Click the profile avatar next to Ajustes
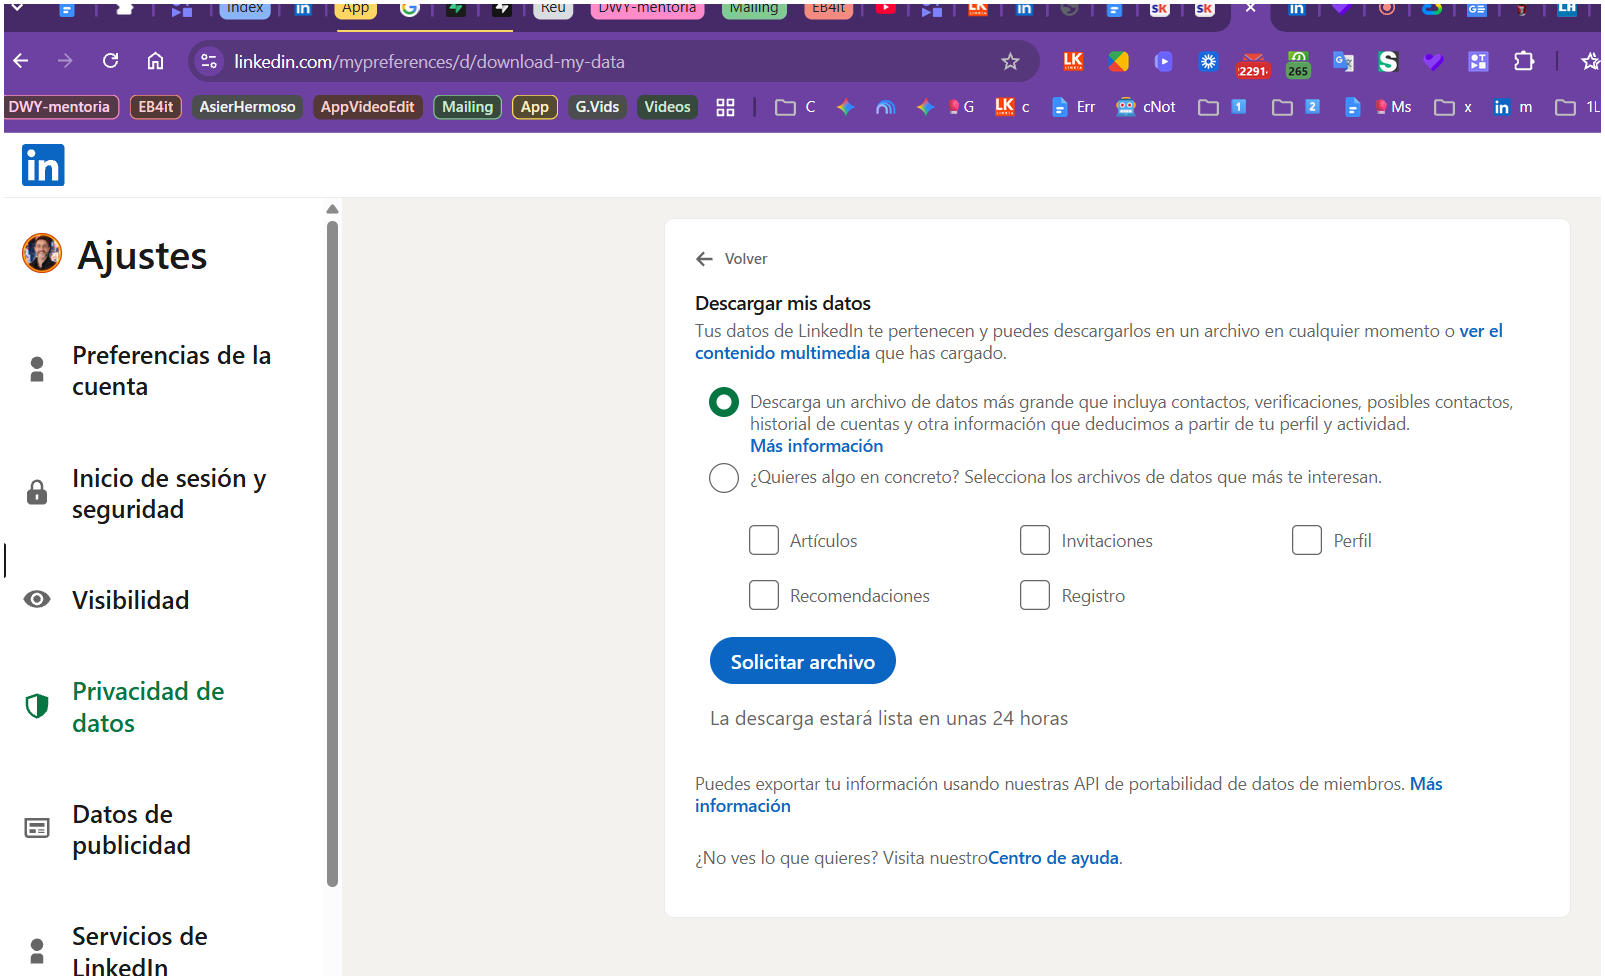This screenshot has width=1605, height=980. click(42, 253)
